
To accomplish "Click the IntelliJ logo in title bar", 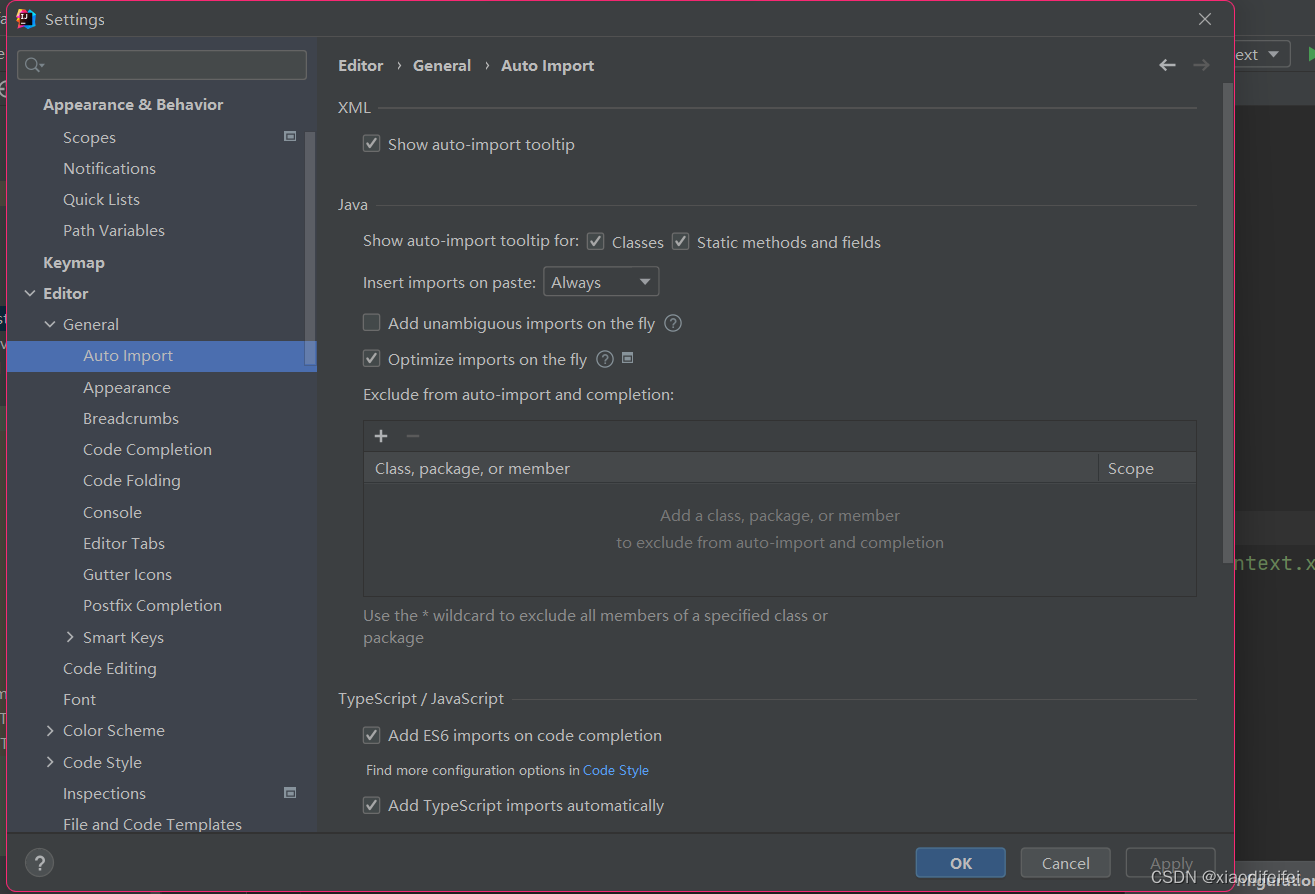I will point(26,19).
